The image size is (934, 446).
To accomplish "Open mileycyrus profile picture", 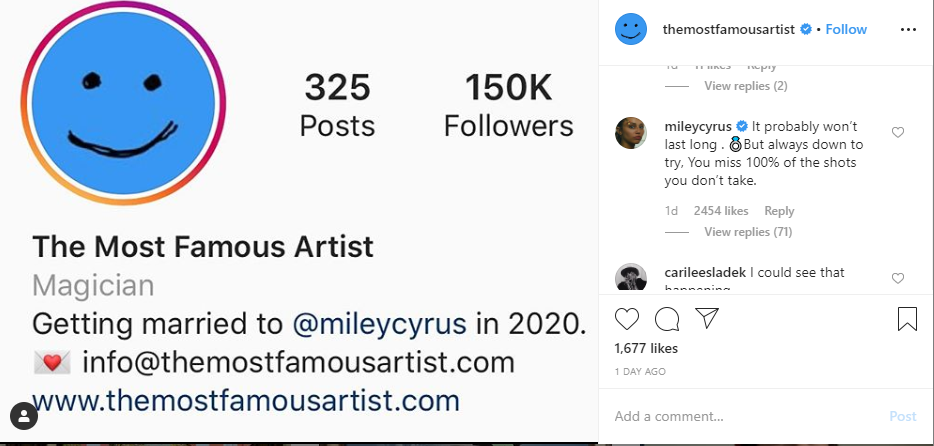I will (631, 133).
